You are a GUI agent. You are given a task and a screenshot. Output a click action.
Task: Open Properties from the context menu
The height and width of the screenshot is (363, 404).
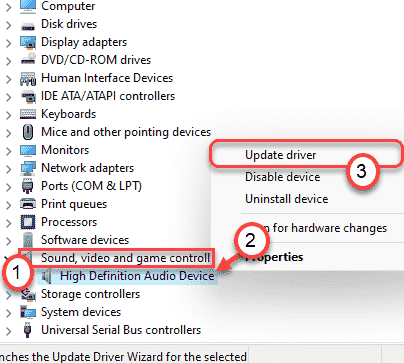click(x=274, y=257)
